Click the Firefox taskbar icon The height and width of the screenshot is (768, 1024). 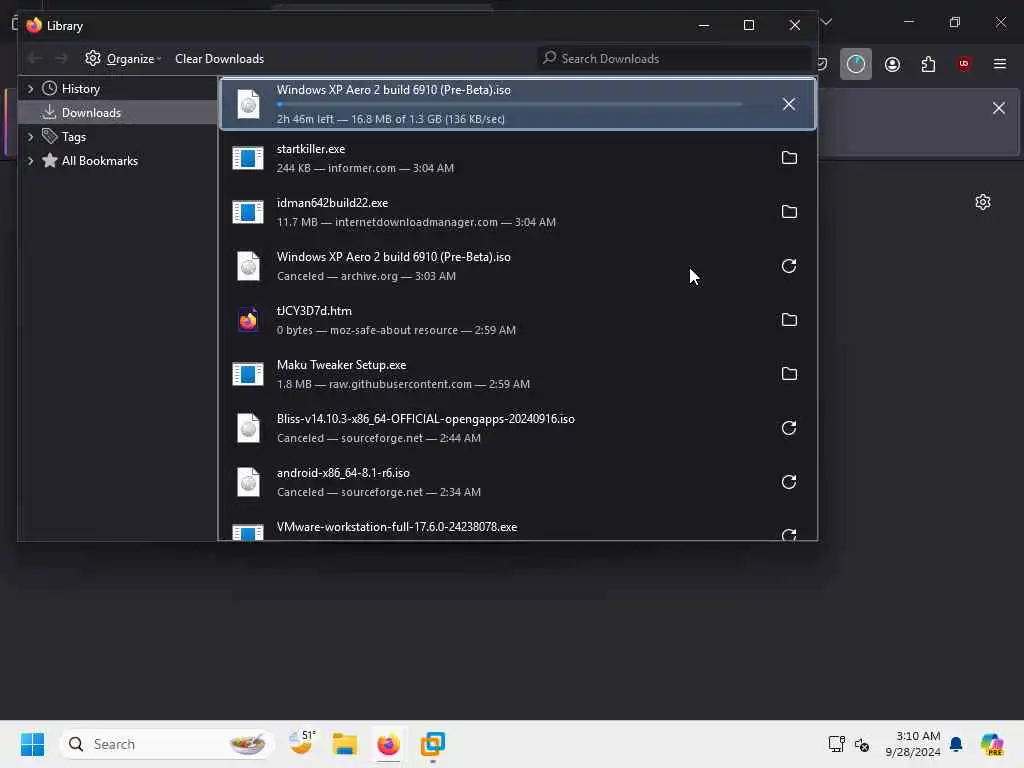pyautogui.click(x=389, y=744)
